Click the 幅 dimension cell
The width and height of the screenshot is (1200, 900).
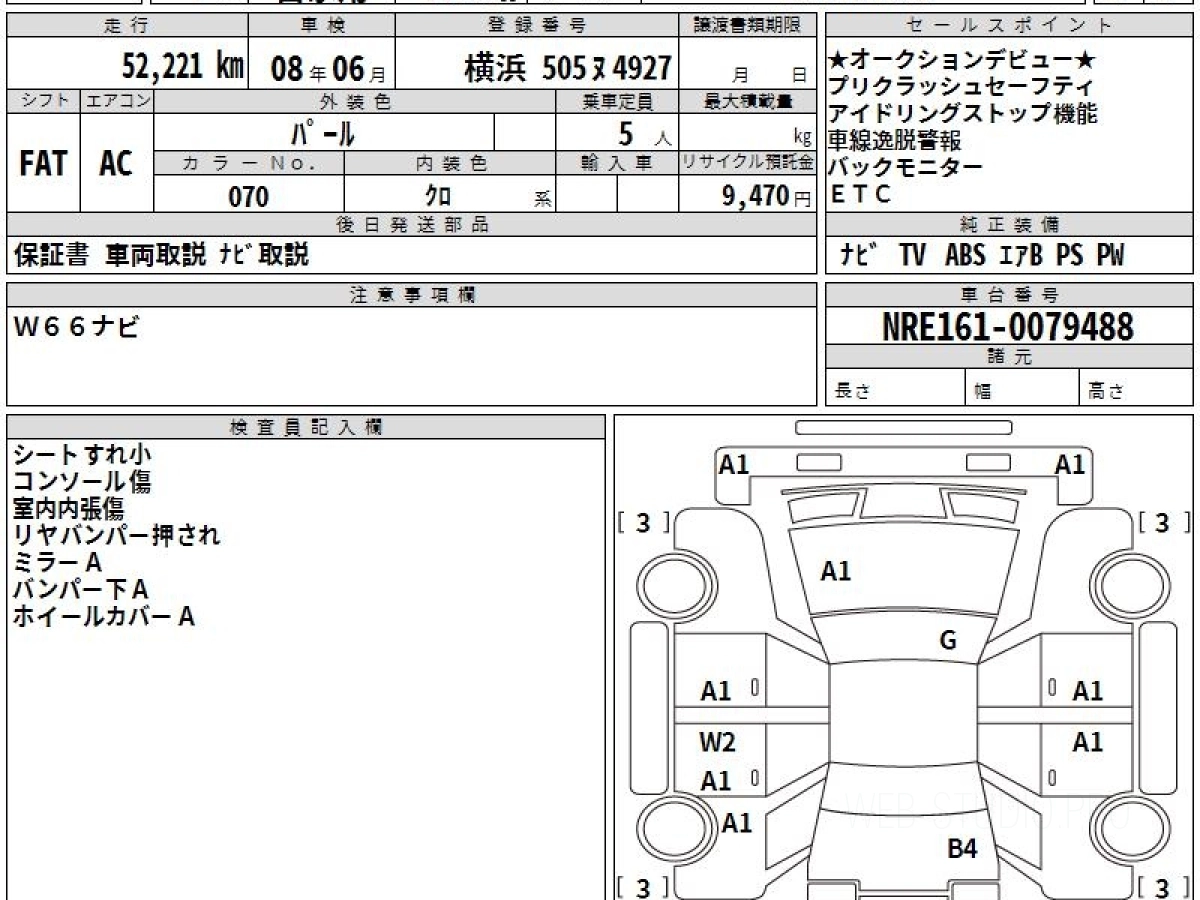tap(1023, 389)
